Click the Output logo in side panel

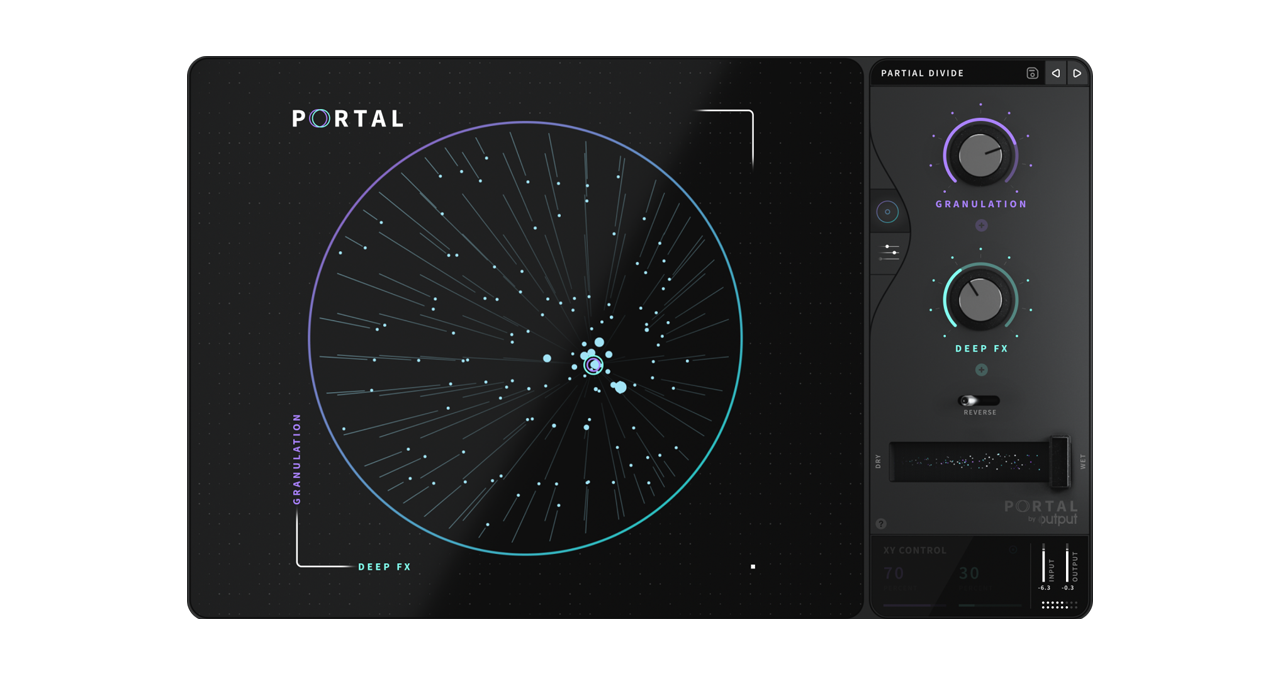click(x=1057, y=519)
